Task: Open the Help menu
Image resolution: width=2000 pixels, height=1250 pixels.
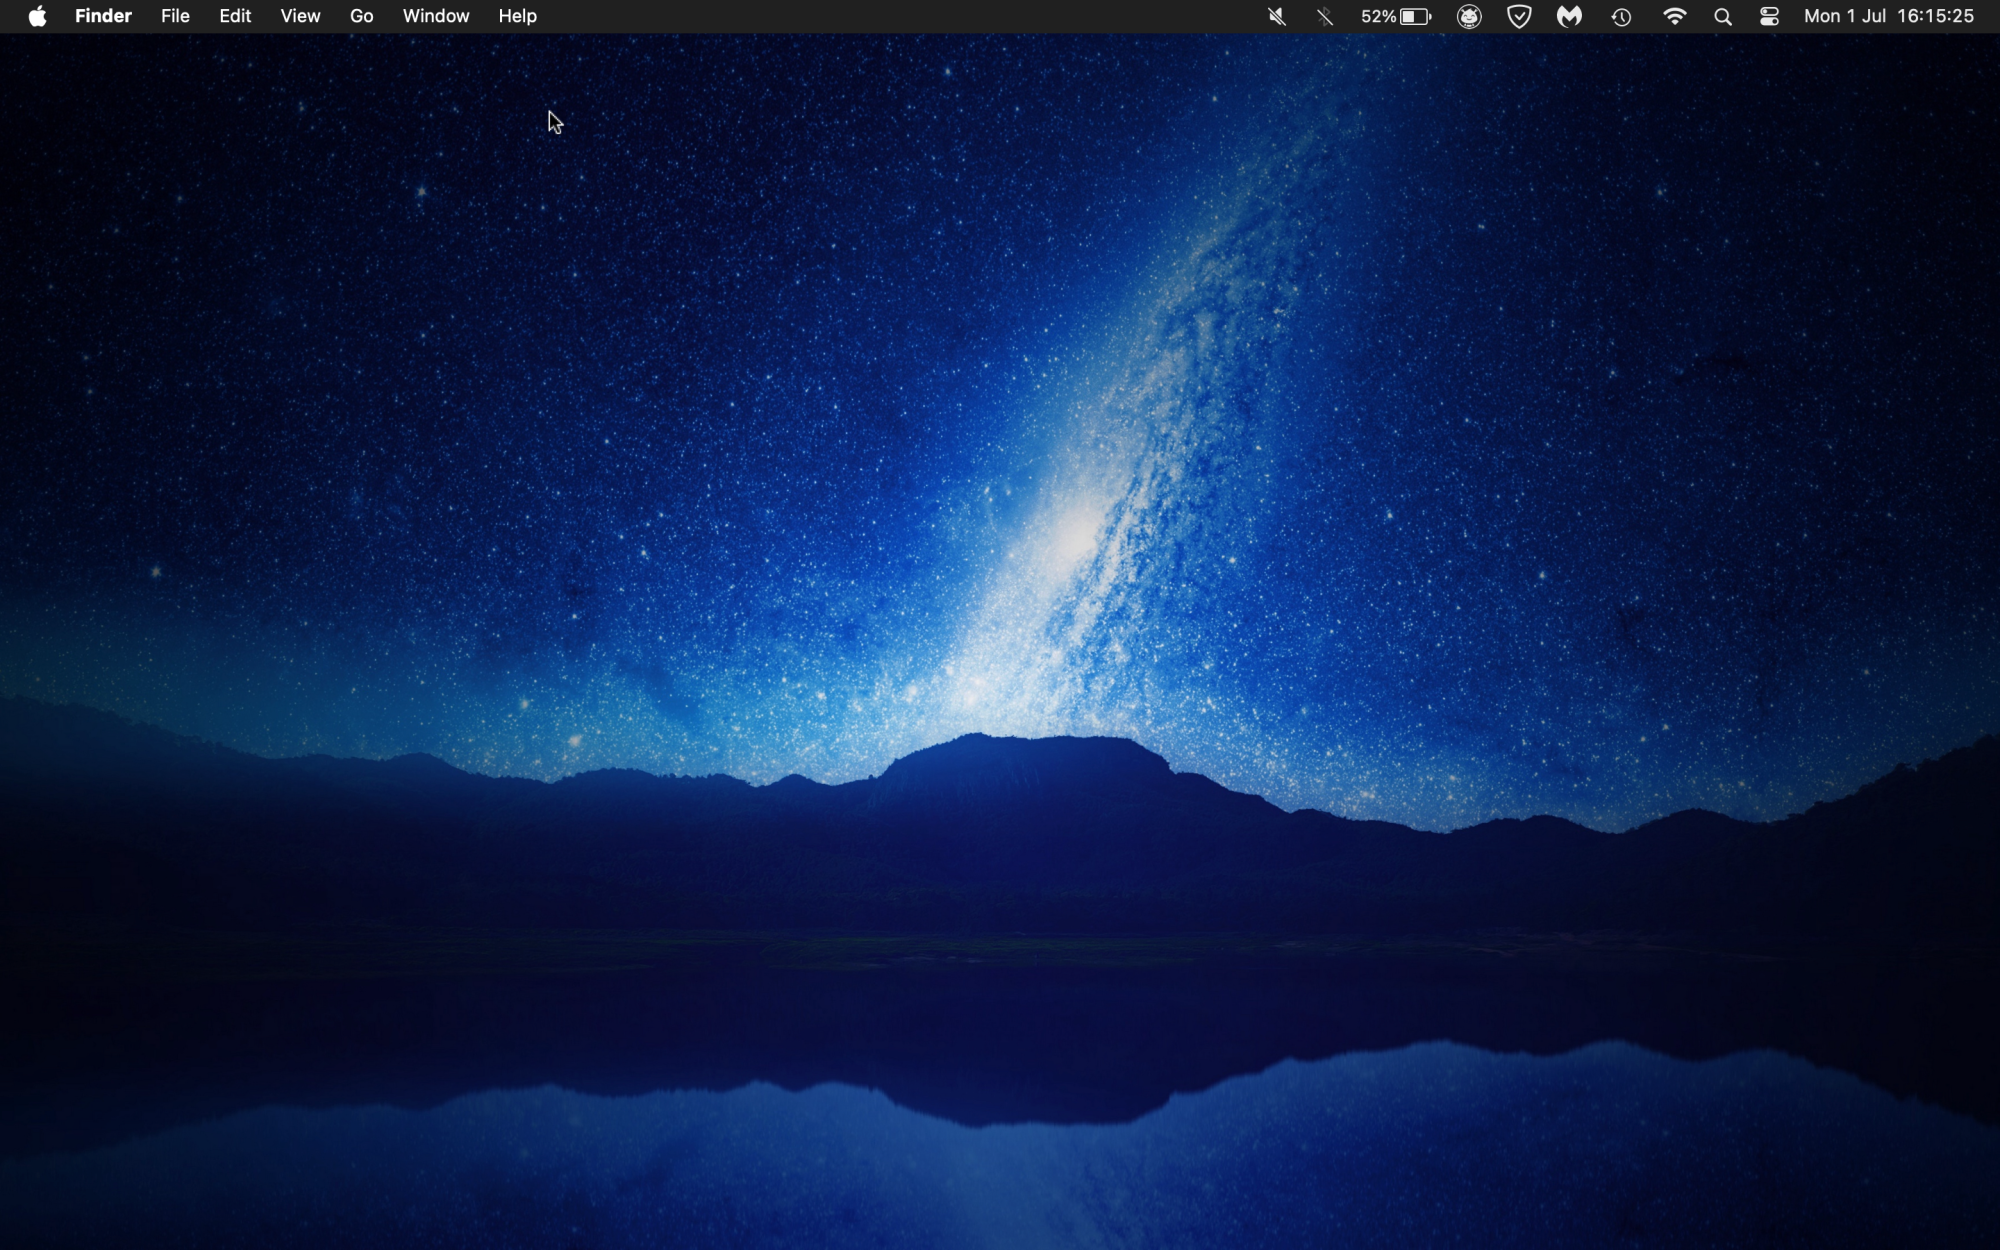Action: coord(517,16)
